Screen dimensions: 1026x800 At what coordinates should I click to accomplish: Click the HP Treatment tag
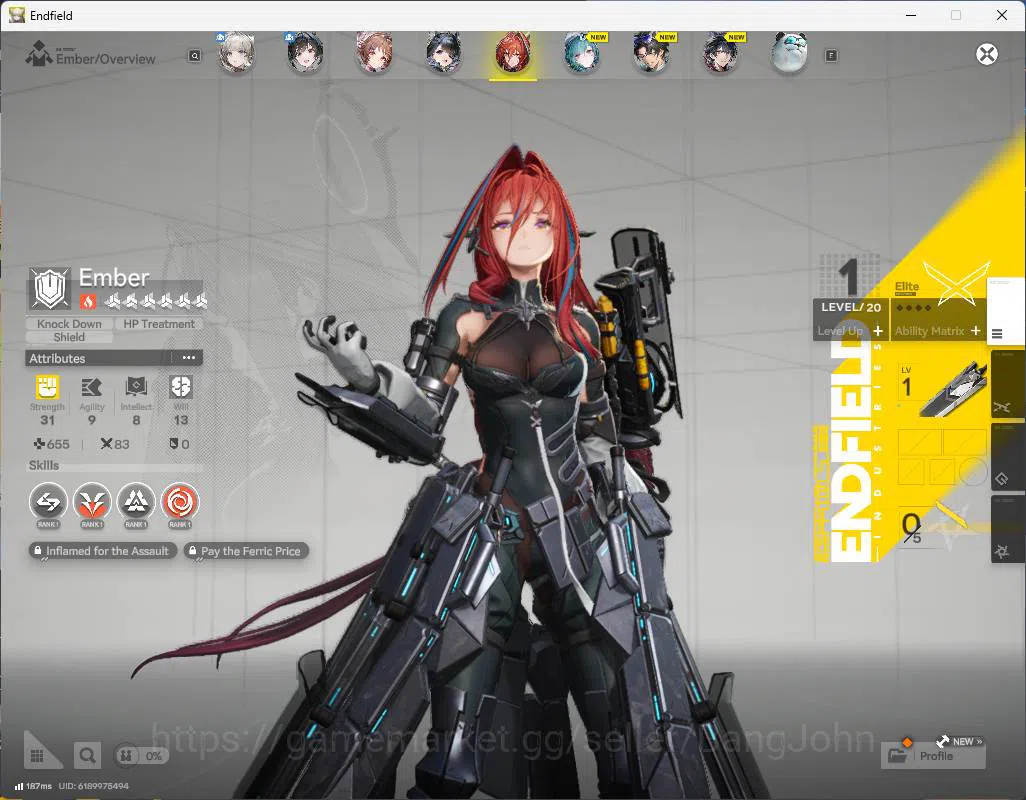(159, 324)
